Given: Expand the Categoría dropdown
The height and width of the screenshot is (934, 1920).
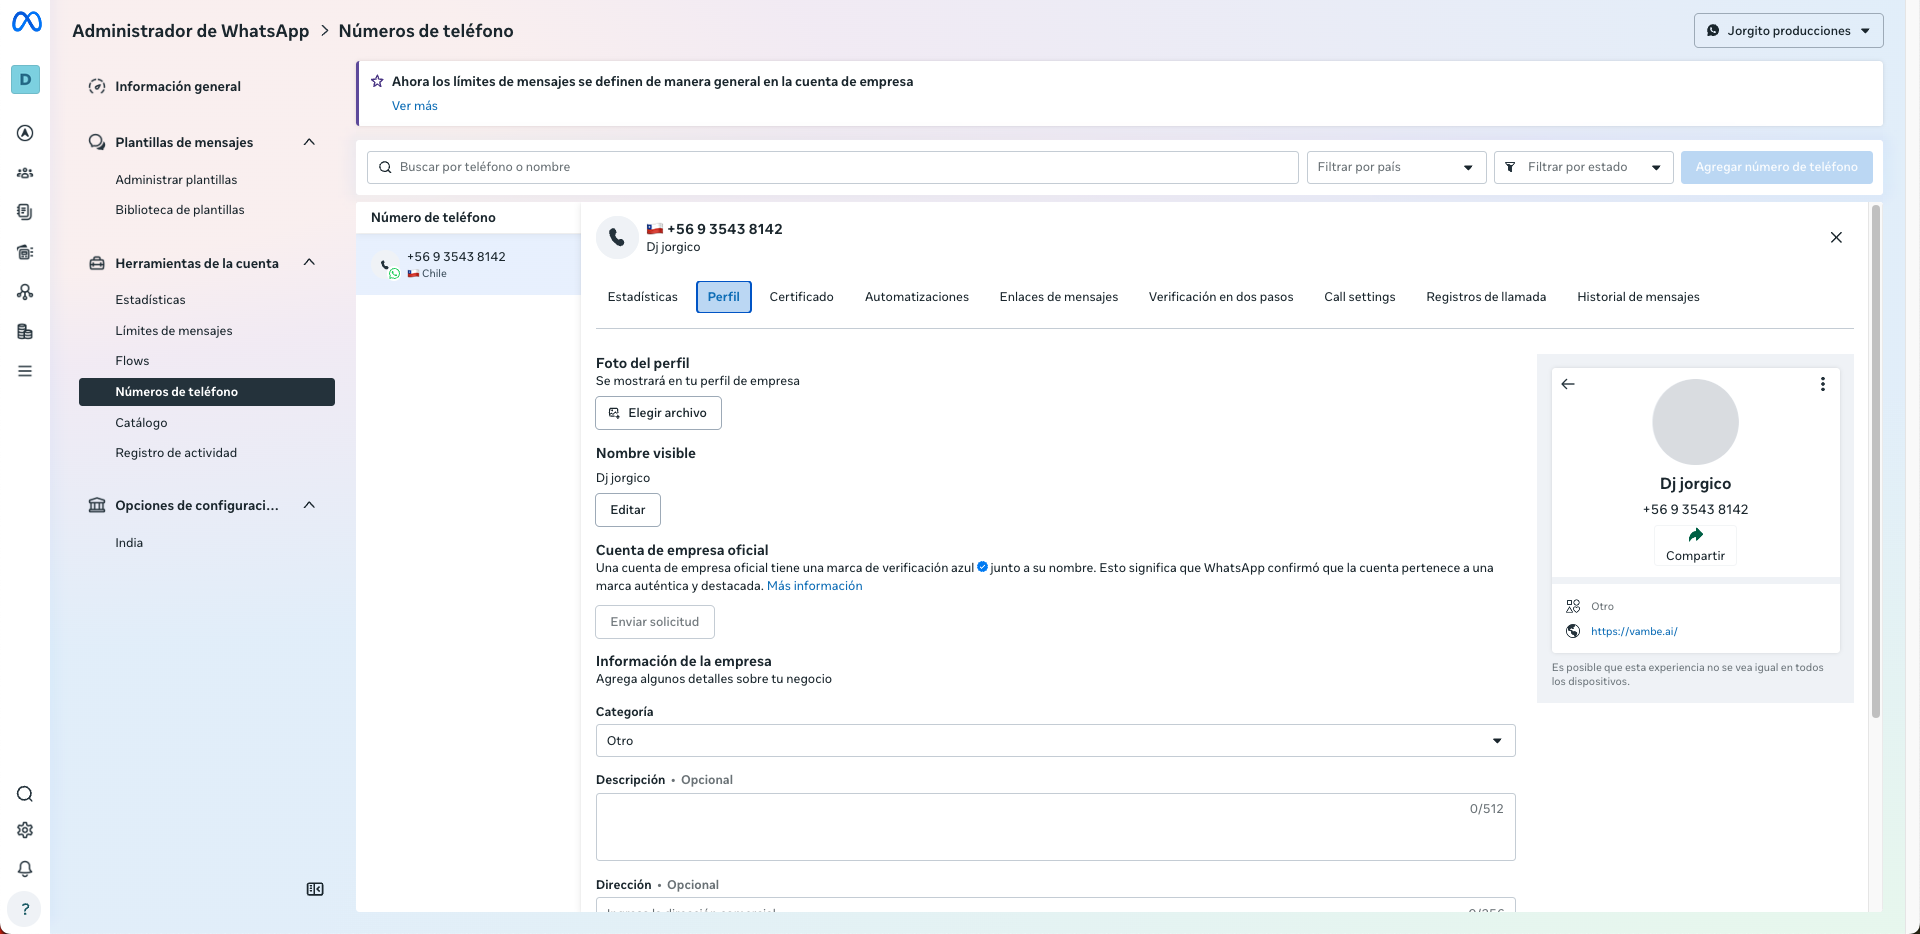Looking at the screenshot, I should 1055,741.
